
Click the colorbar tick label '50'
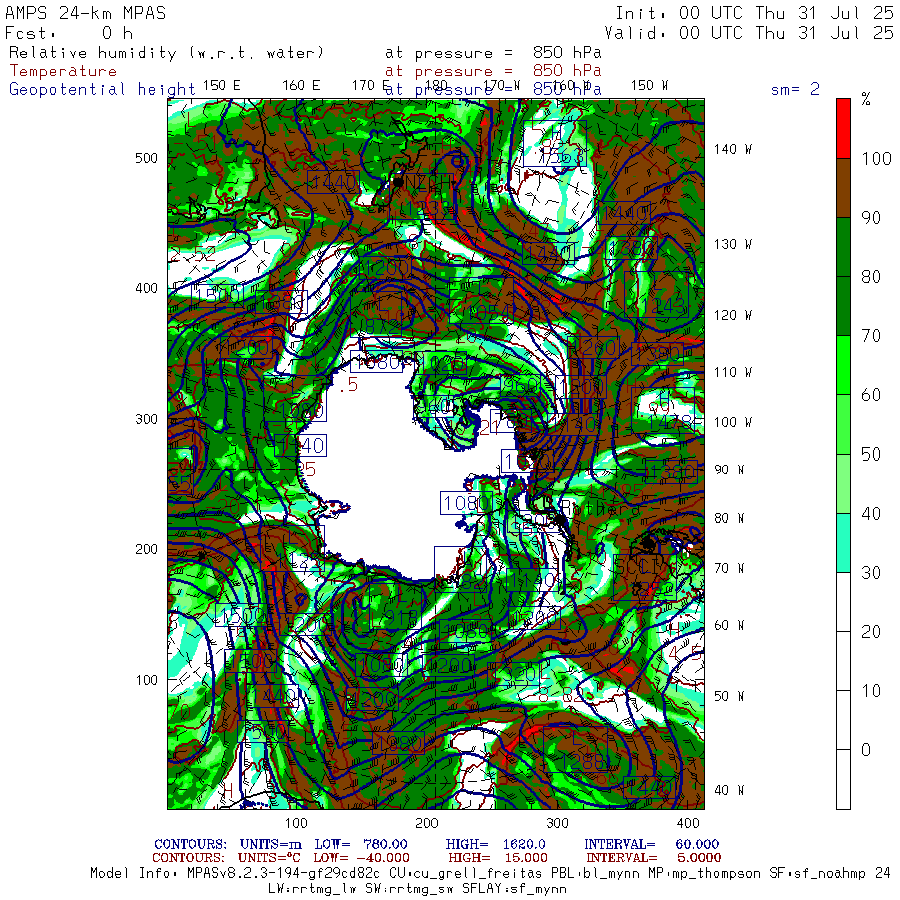[871, 455]
